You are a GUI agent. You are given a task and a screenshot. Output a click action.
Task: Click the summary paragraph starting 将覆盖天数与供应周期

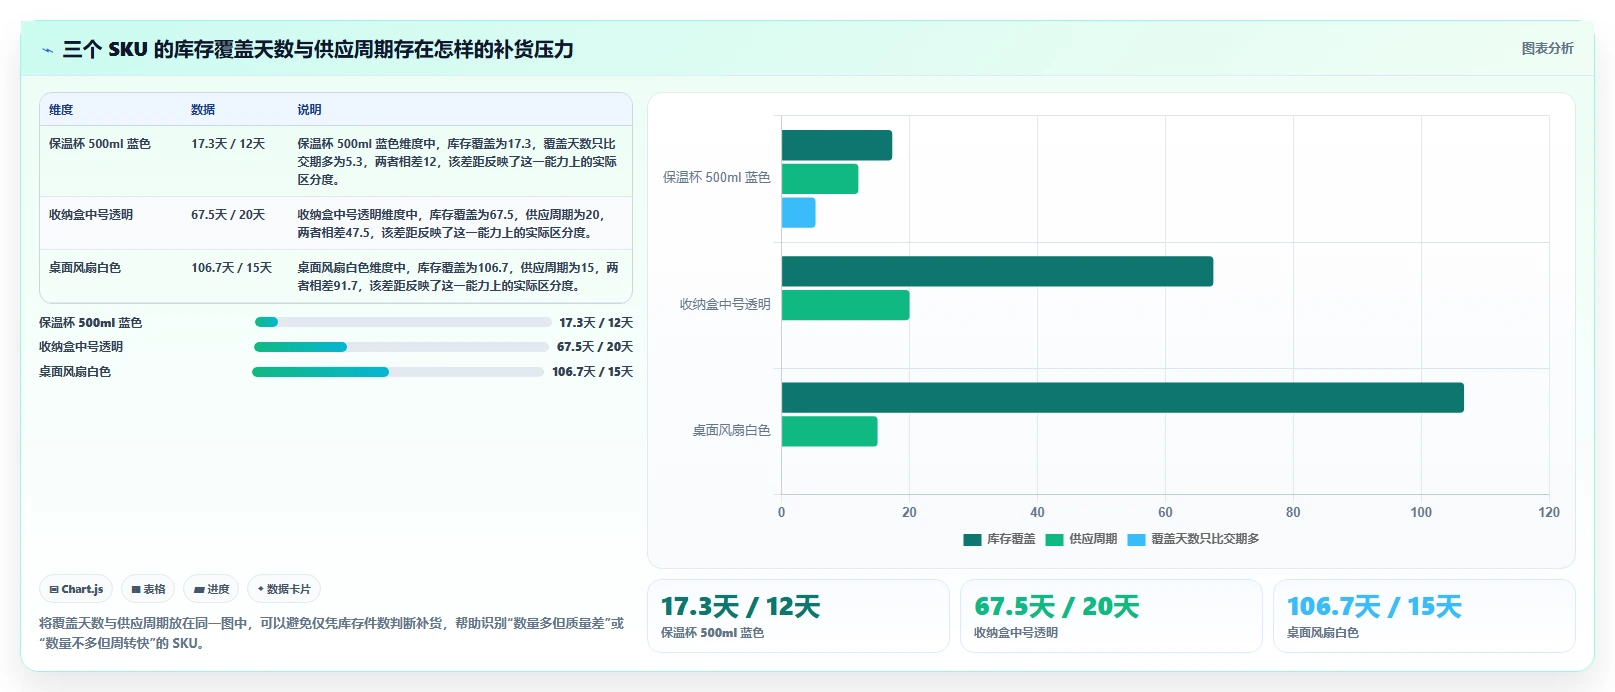click(x=332, y=633)
